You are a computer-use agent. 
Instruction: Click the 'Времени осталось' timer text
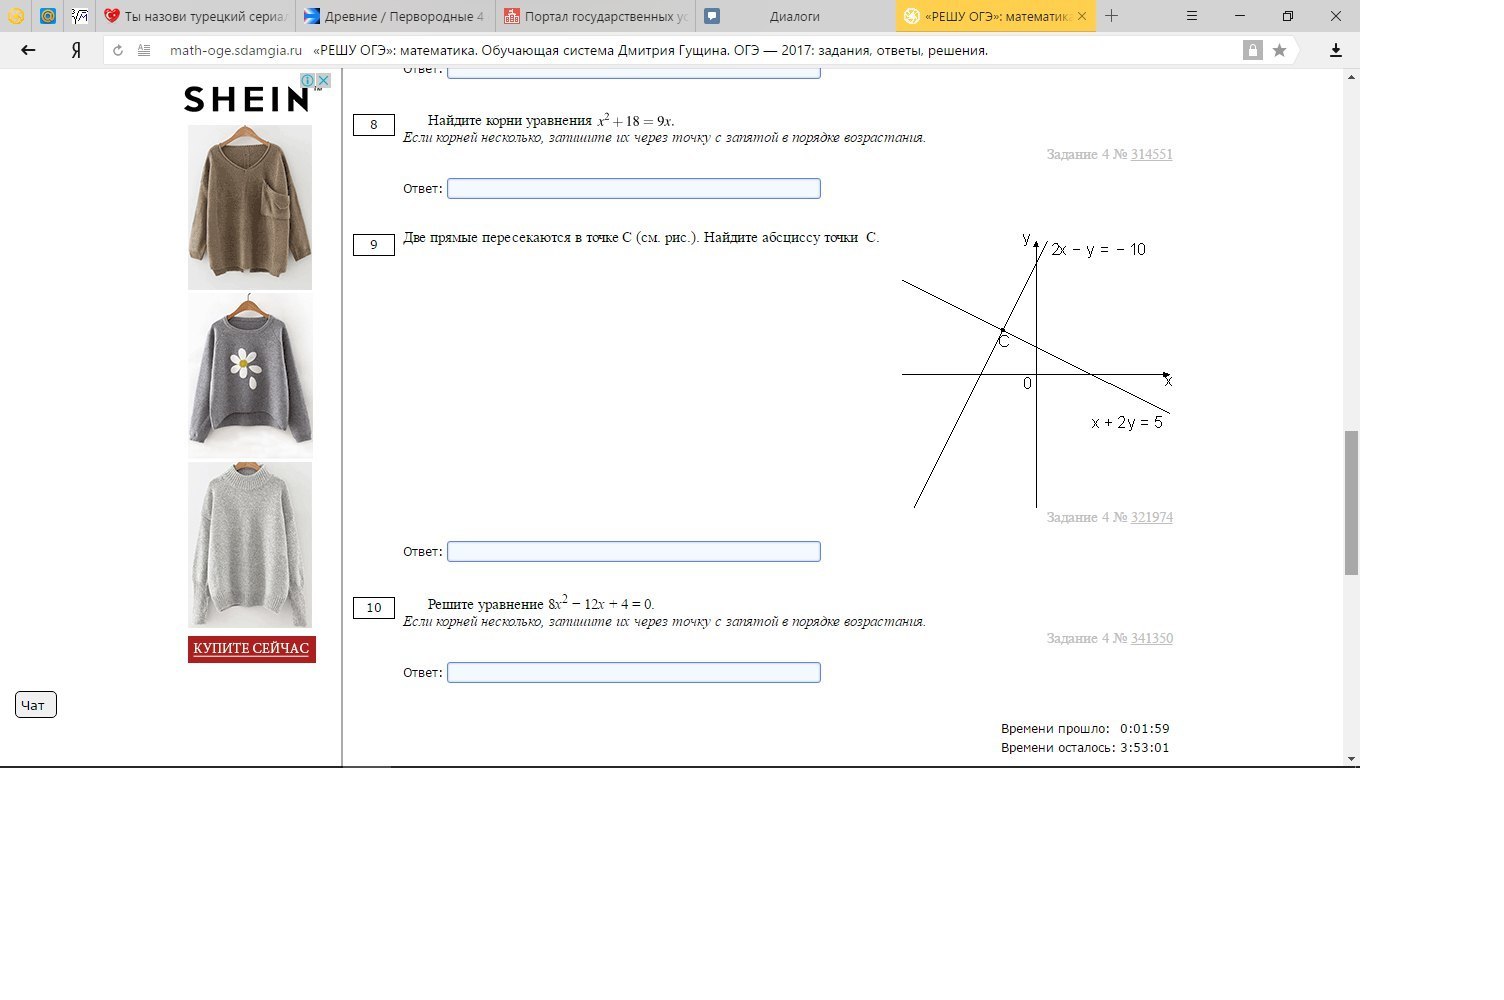coord(1085,748)
